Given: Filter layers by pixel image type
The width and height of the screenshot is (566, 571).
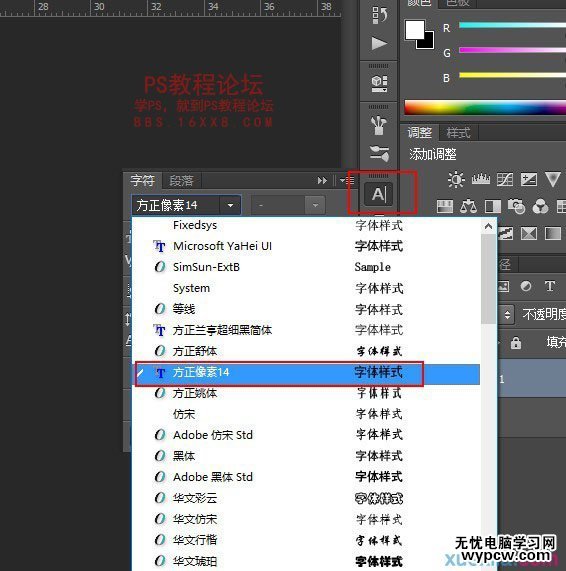Looking at the screenshot, I should click(x=504, y=287).
